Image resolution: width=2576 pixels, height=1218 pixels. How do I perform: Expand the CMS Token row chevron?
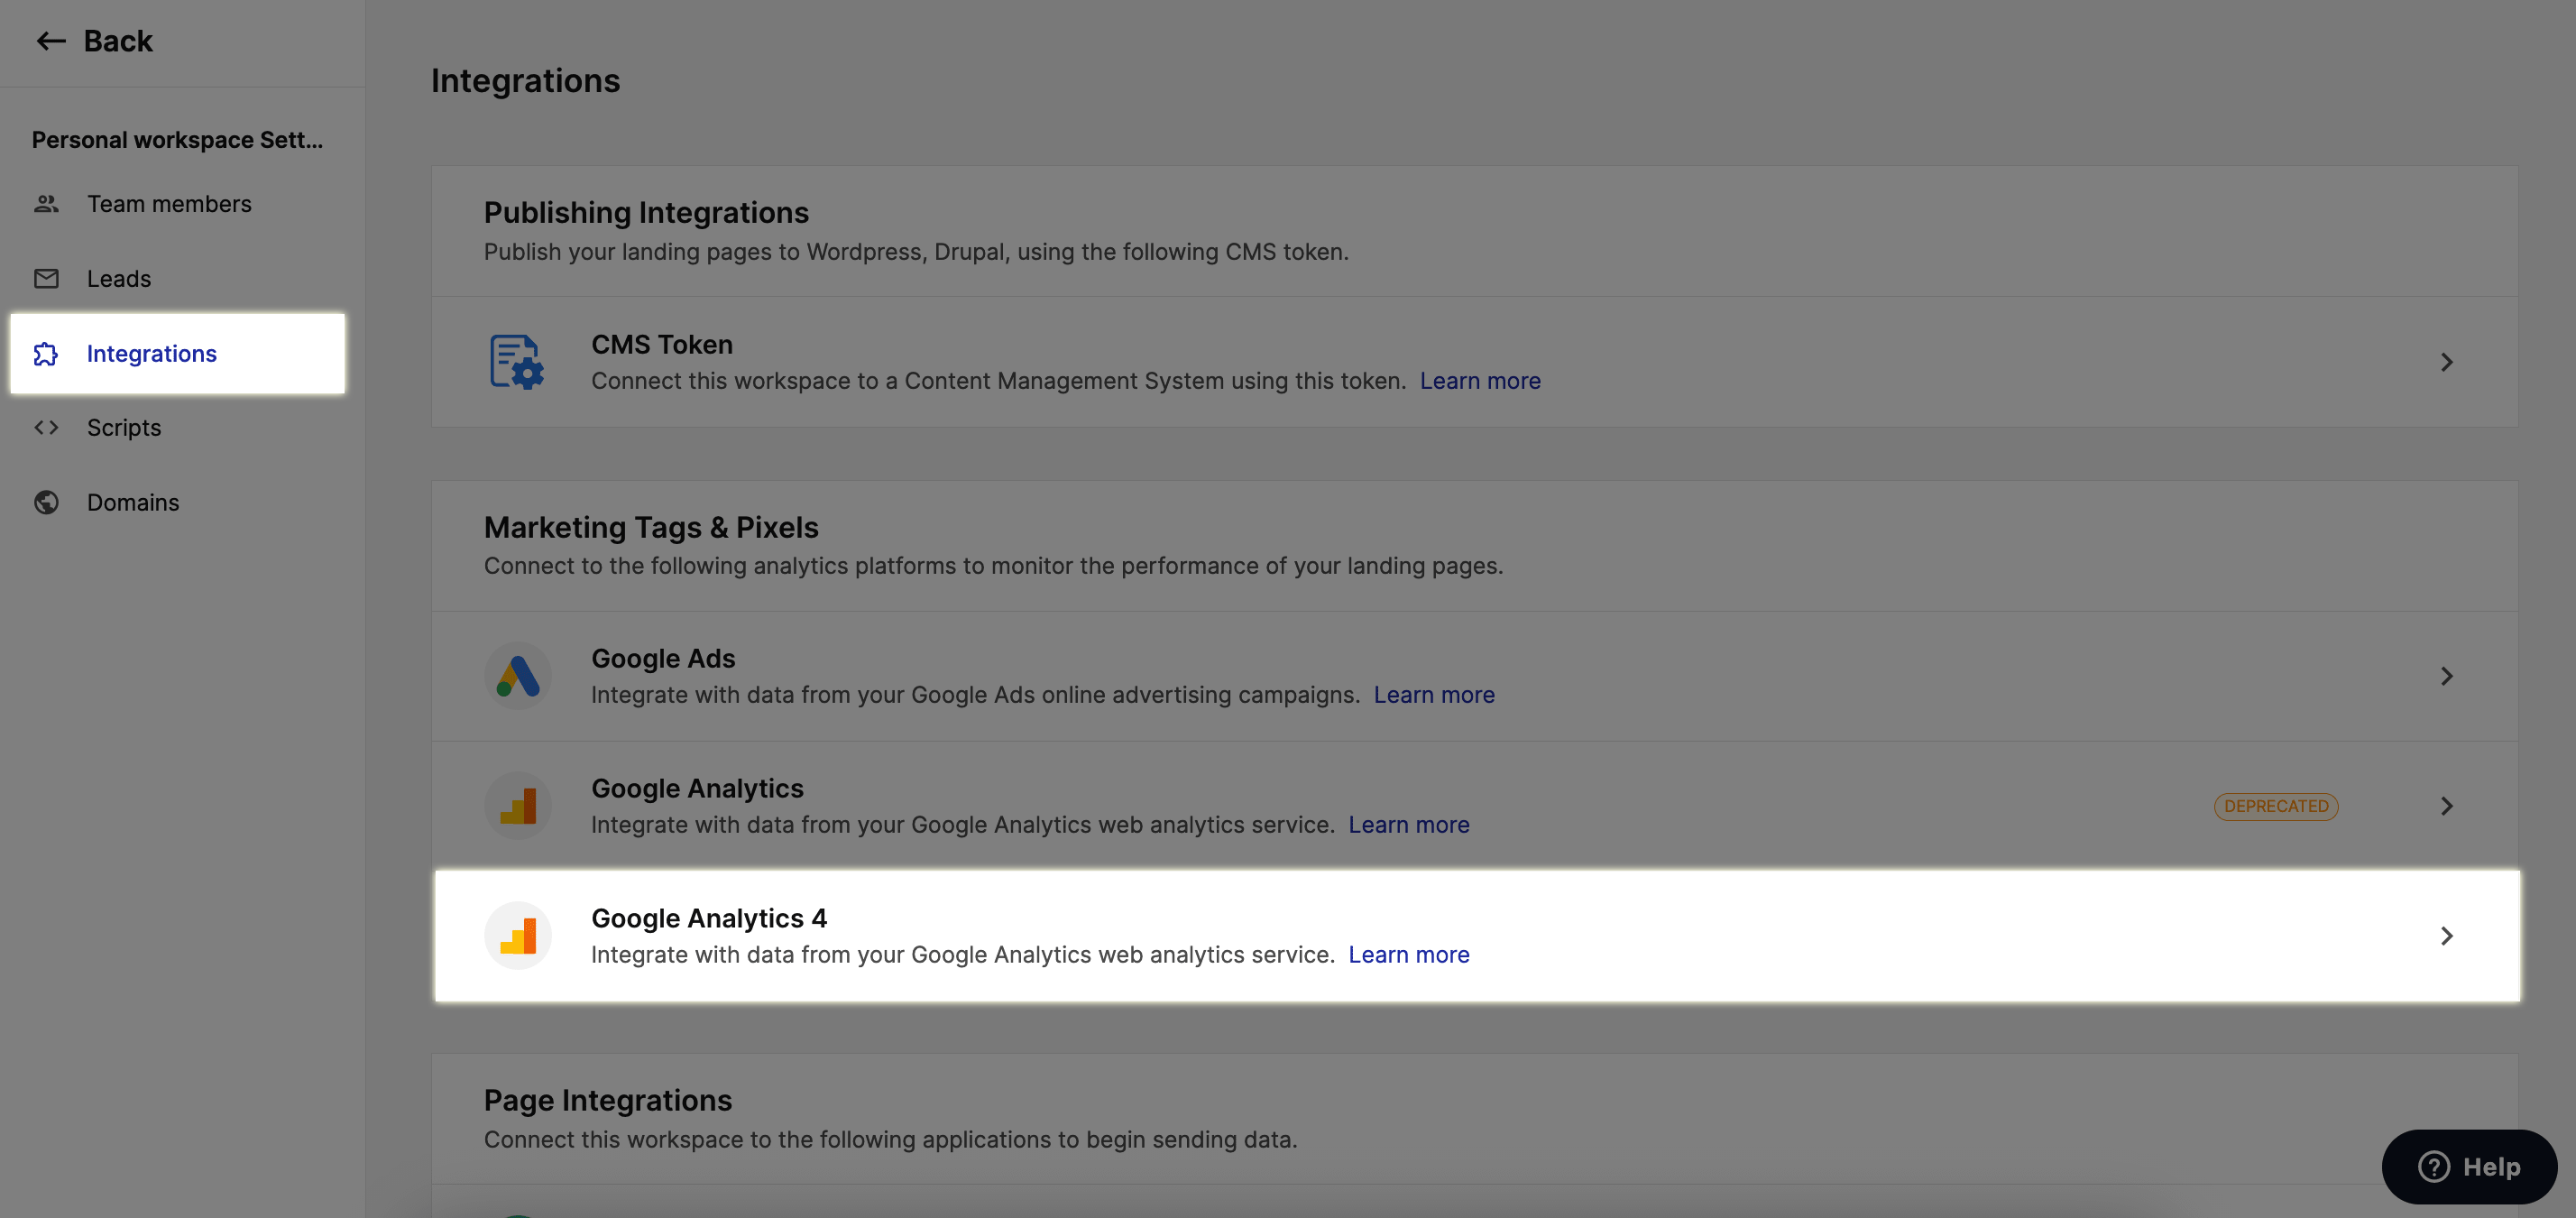(x=2447, y=362)
